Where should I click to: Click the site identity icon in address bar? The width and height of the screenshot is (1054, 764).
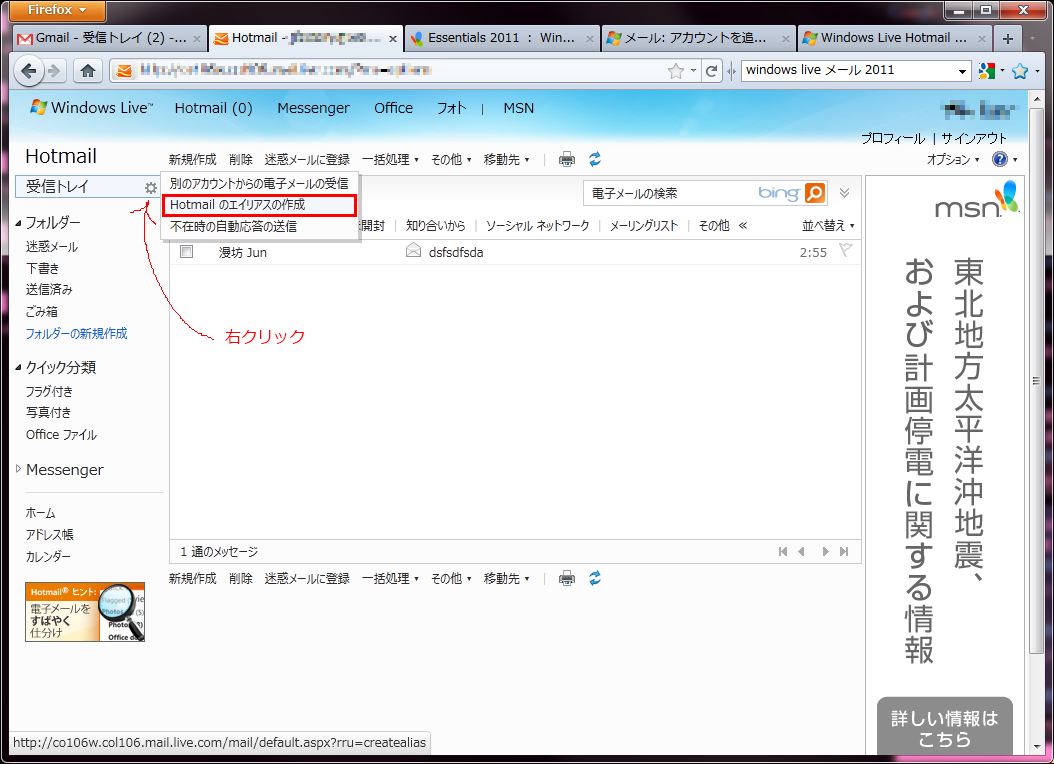coord(124,71)
